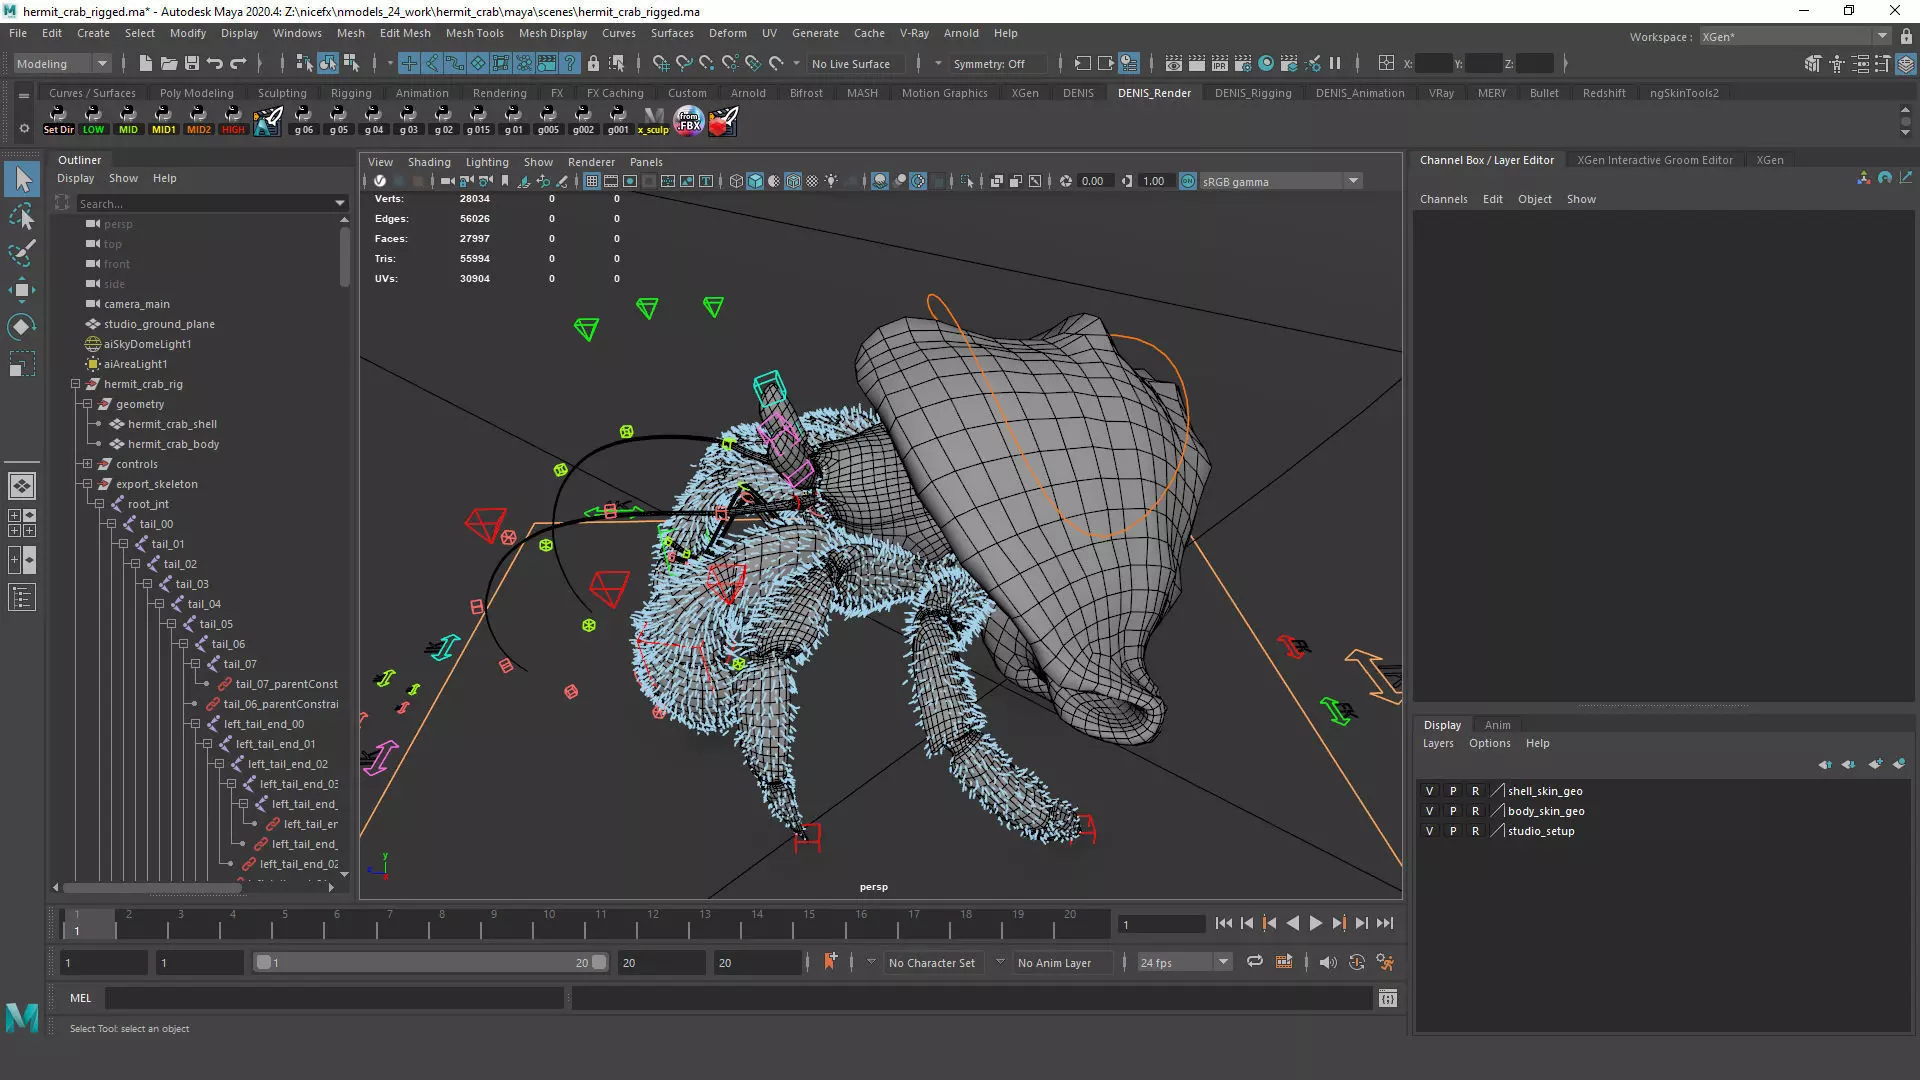Click the sound volume speaker icon
This screenshot has width=1920, height=1080.
[x=1328, y=962]
